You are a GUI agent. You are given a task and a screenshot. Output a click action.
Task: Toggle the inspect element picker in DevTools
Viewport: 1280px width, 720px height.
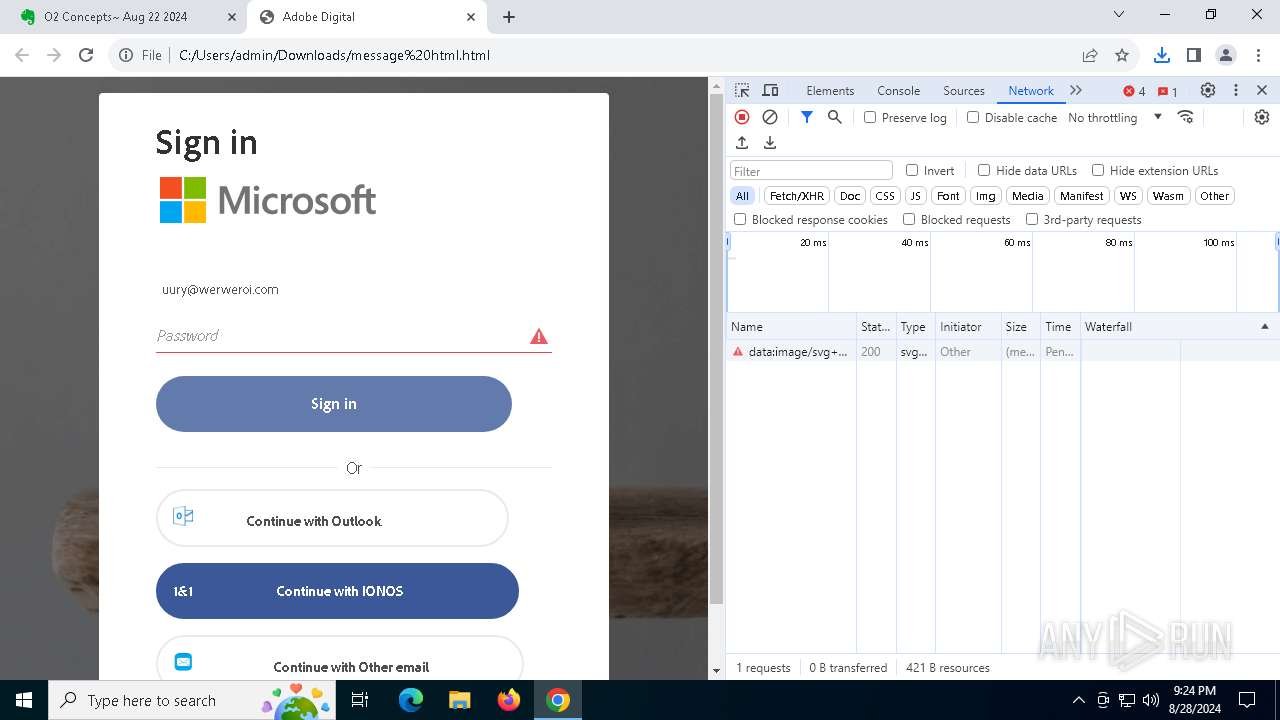click(742, 90)
